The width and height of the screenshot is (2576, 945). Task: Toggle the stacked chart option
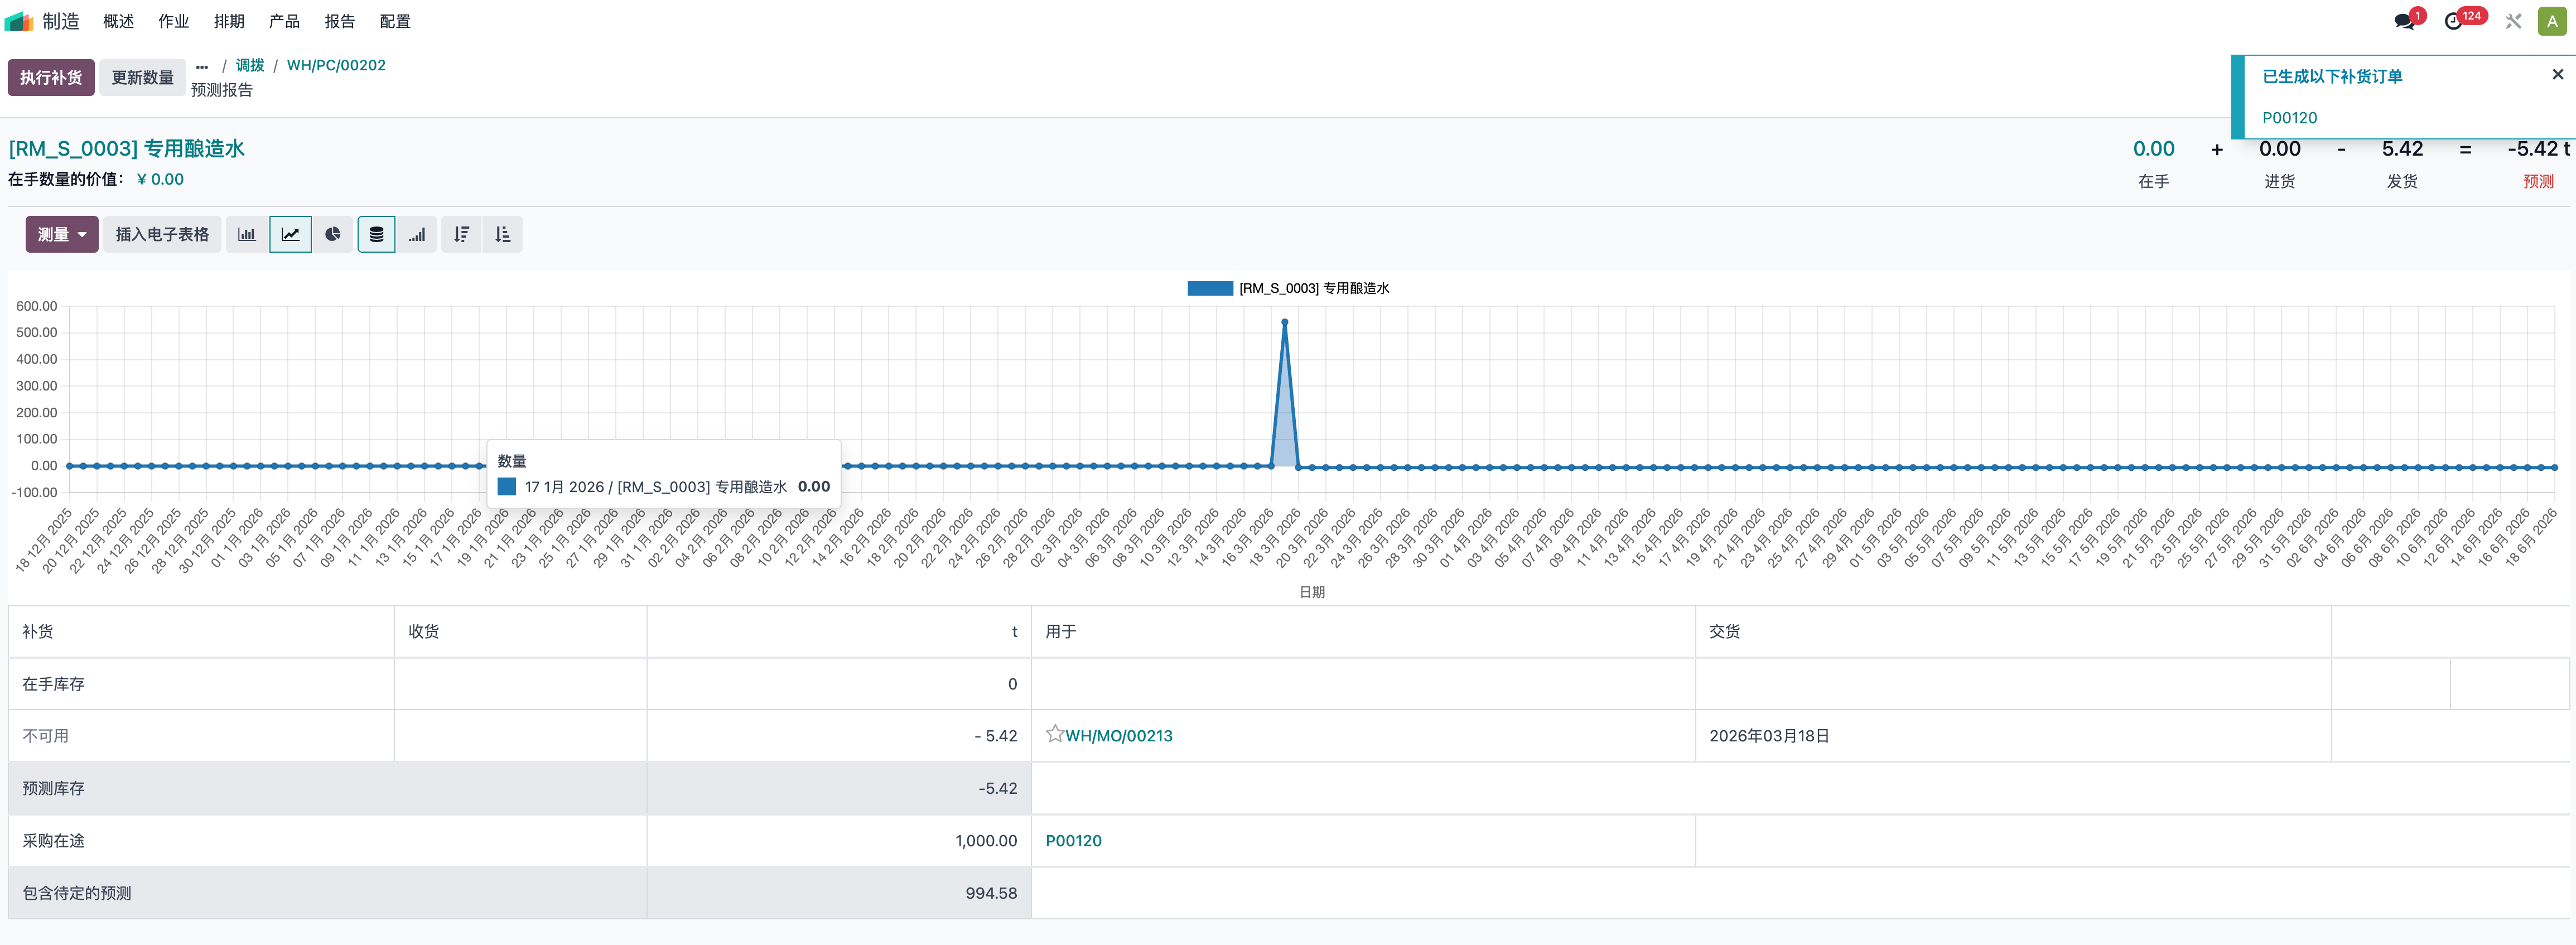(x=376, y=234)
